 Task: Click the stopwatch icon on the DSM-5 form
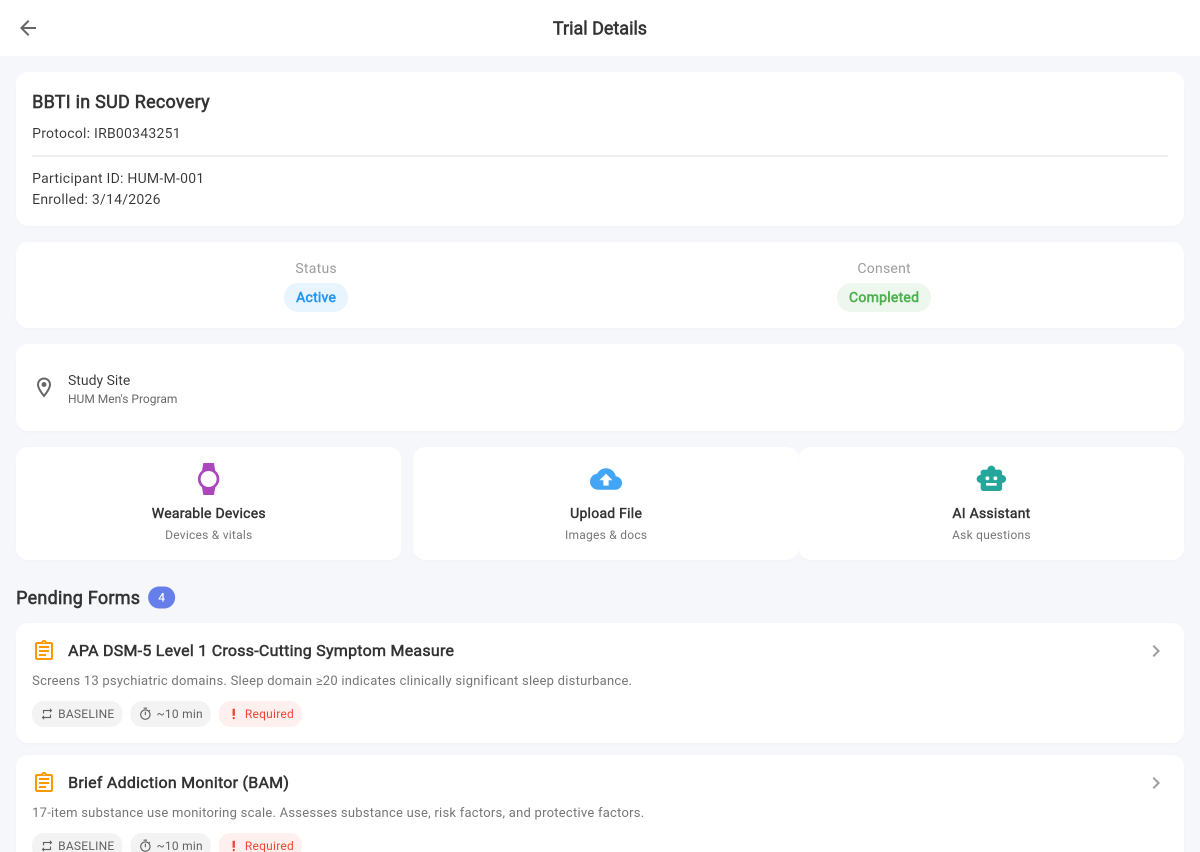point(147,714)
